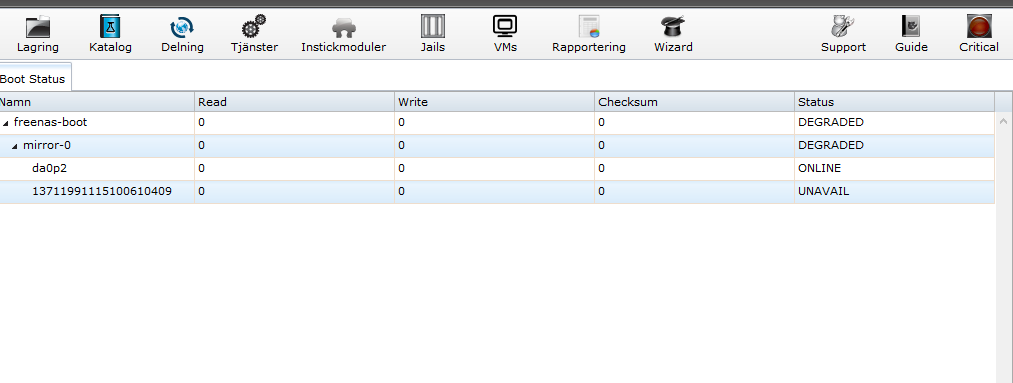Click DEGRADED status of freenas-boot
This screenshot has width=1013, height=383.
[x=831, y=122]
